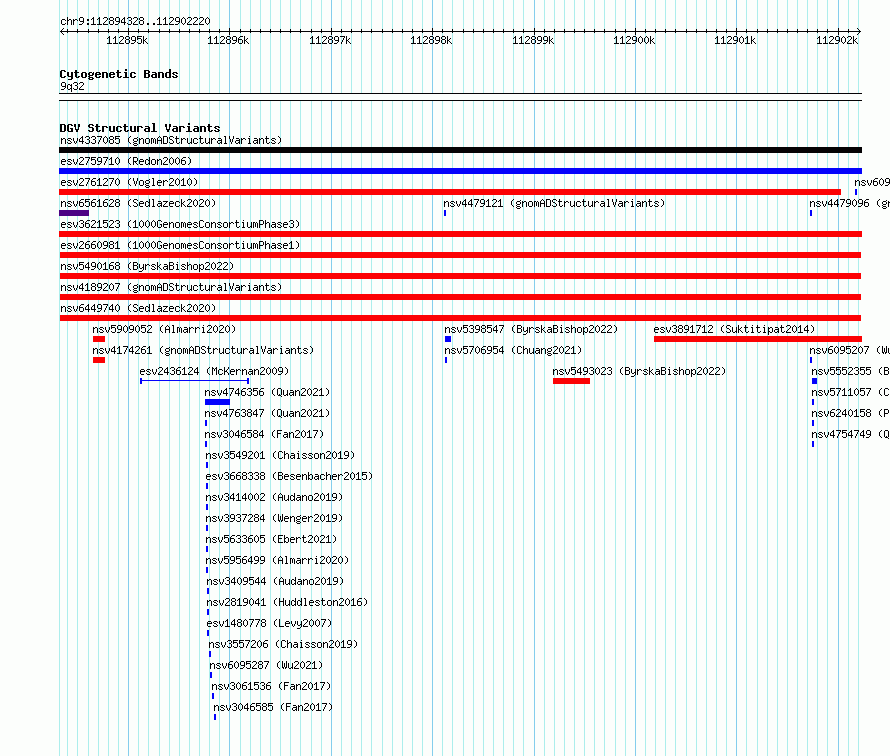Click the nsv3409544 Audano2019 label

coord(275,581)
